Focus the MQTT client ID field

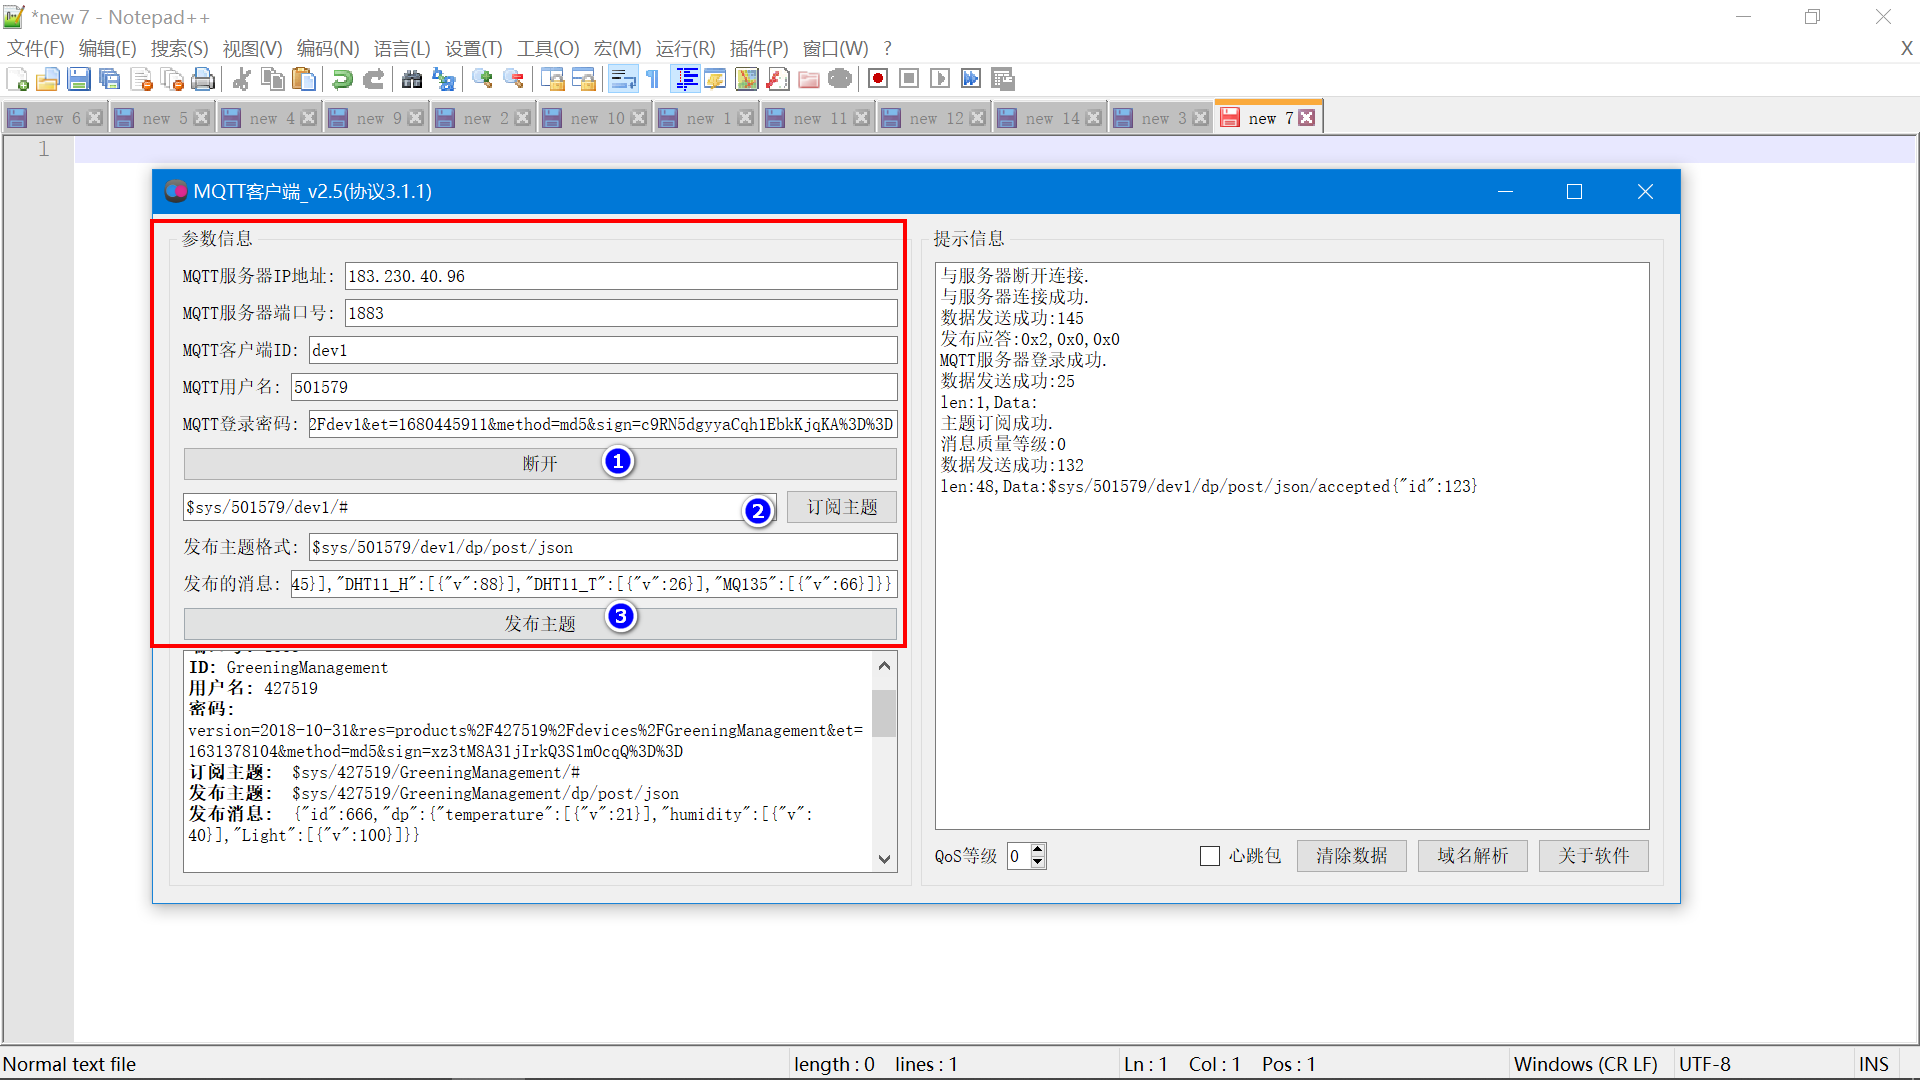click(603, 350)
